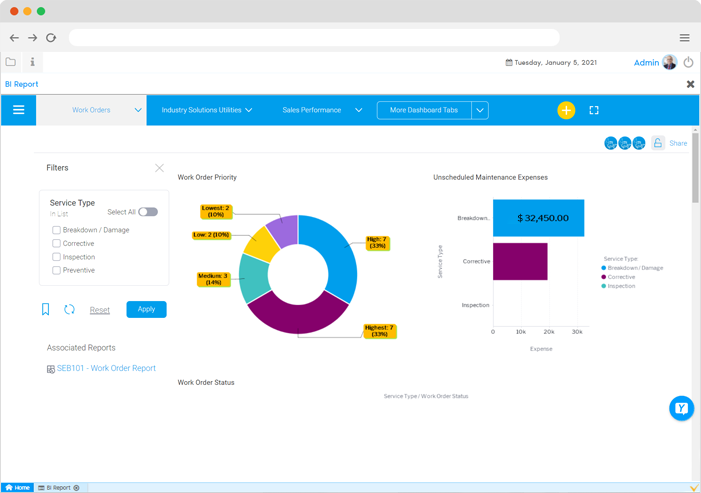Open More Dashboard Tabs dropdown arrow
Screen dimensions: 701x493
pyautogui.click(x=480, y=110)
